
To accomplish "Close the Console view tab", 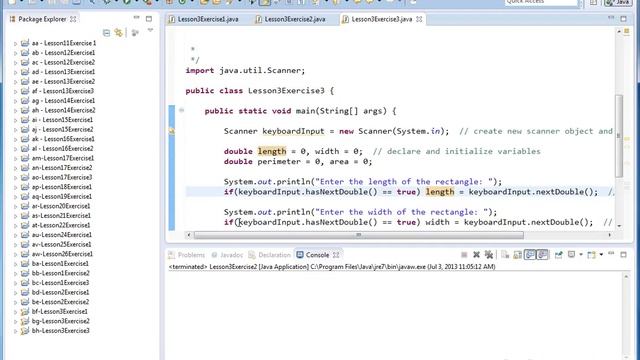I will [336, 255].
